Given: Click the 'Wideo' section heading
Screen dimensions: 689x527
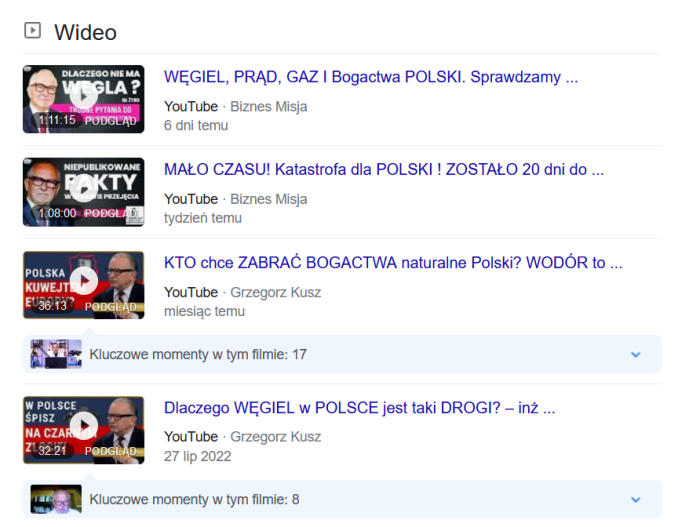Looking at the screenshot, I should (x=85, y=33).
